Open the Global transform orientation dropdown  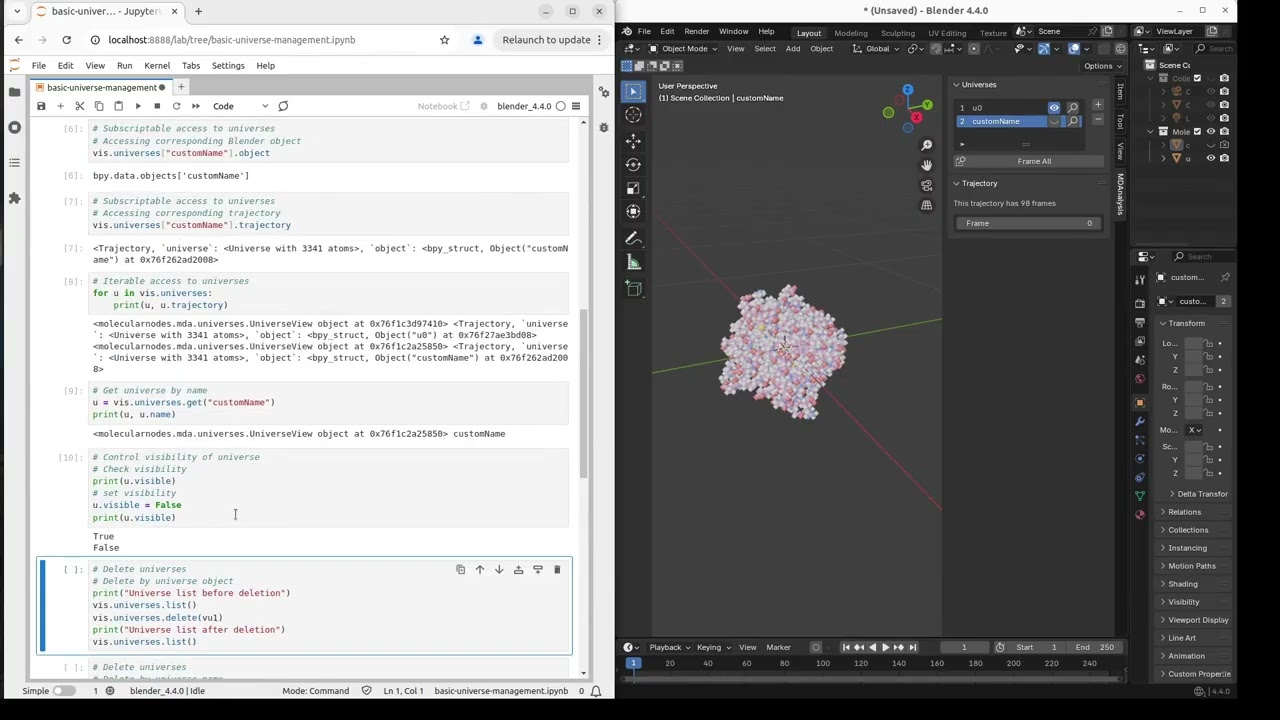point(877,48)
